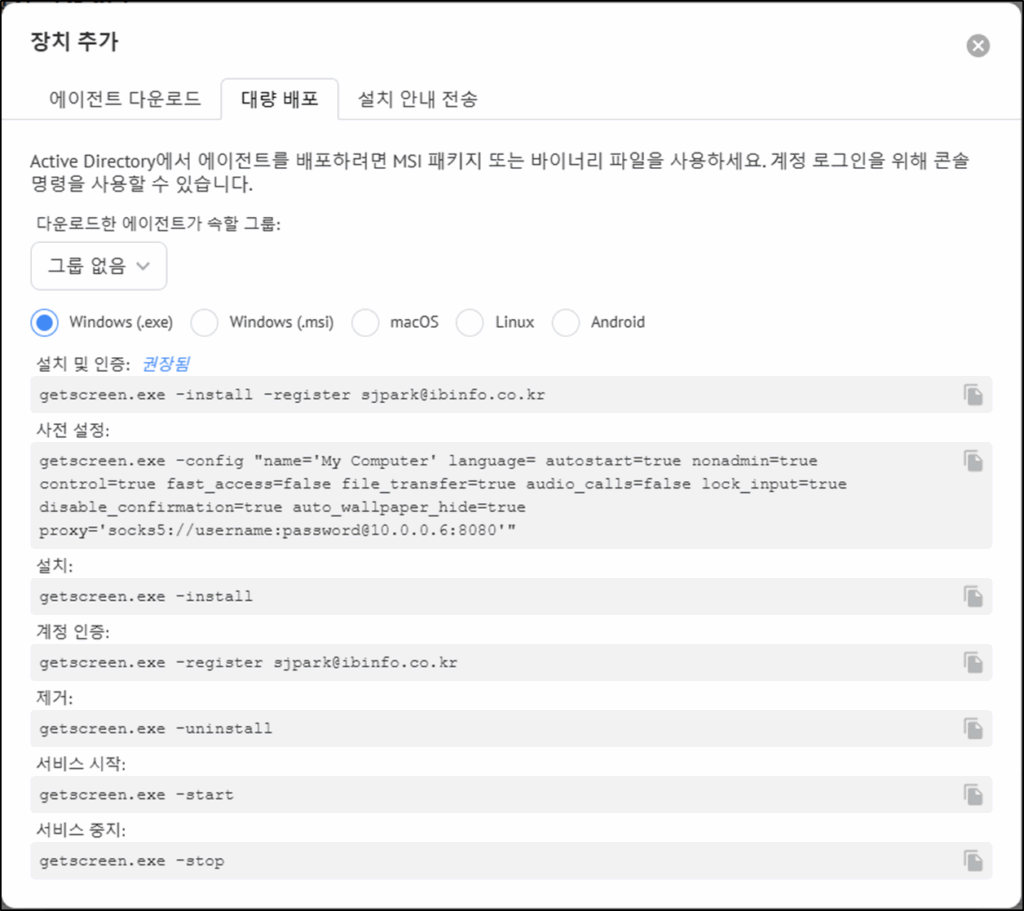Copy the -config preset command
The width and height of the screenshot is (1024, 911).
973,461
